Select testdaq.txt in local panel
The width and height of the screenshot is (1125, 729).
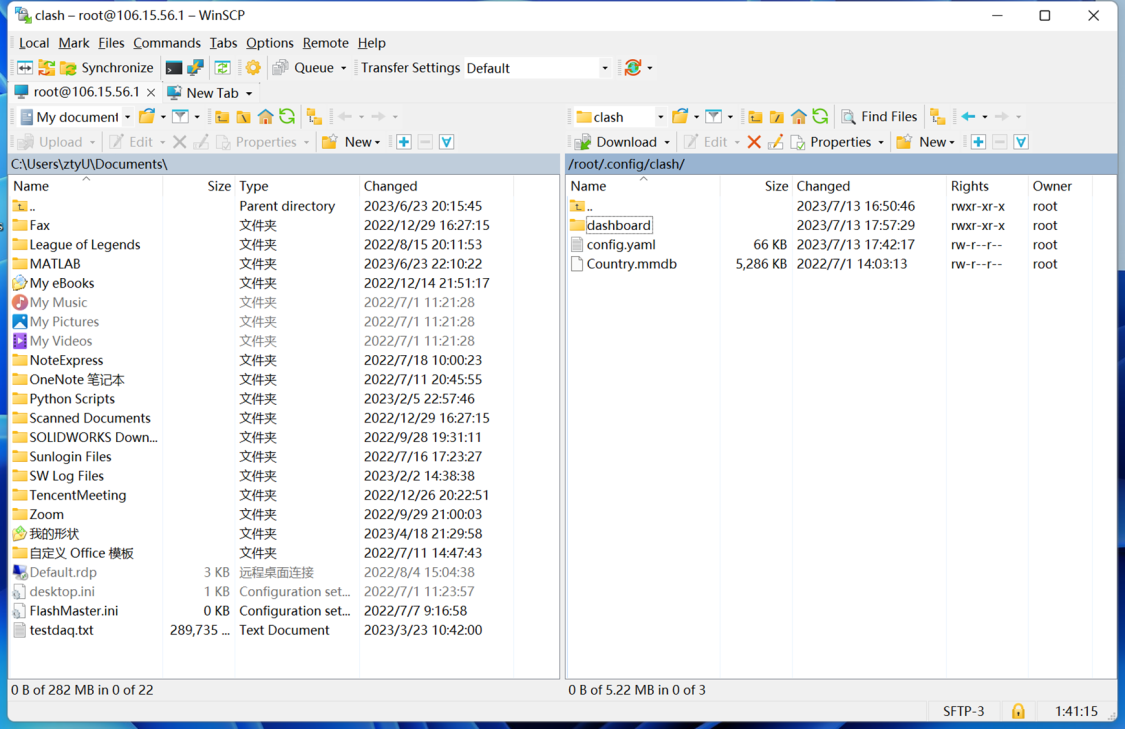[61, 630]
